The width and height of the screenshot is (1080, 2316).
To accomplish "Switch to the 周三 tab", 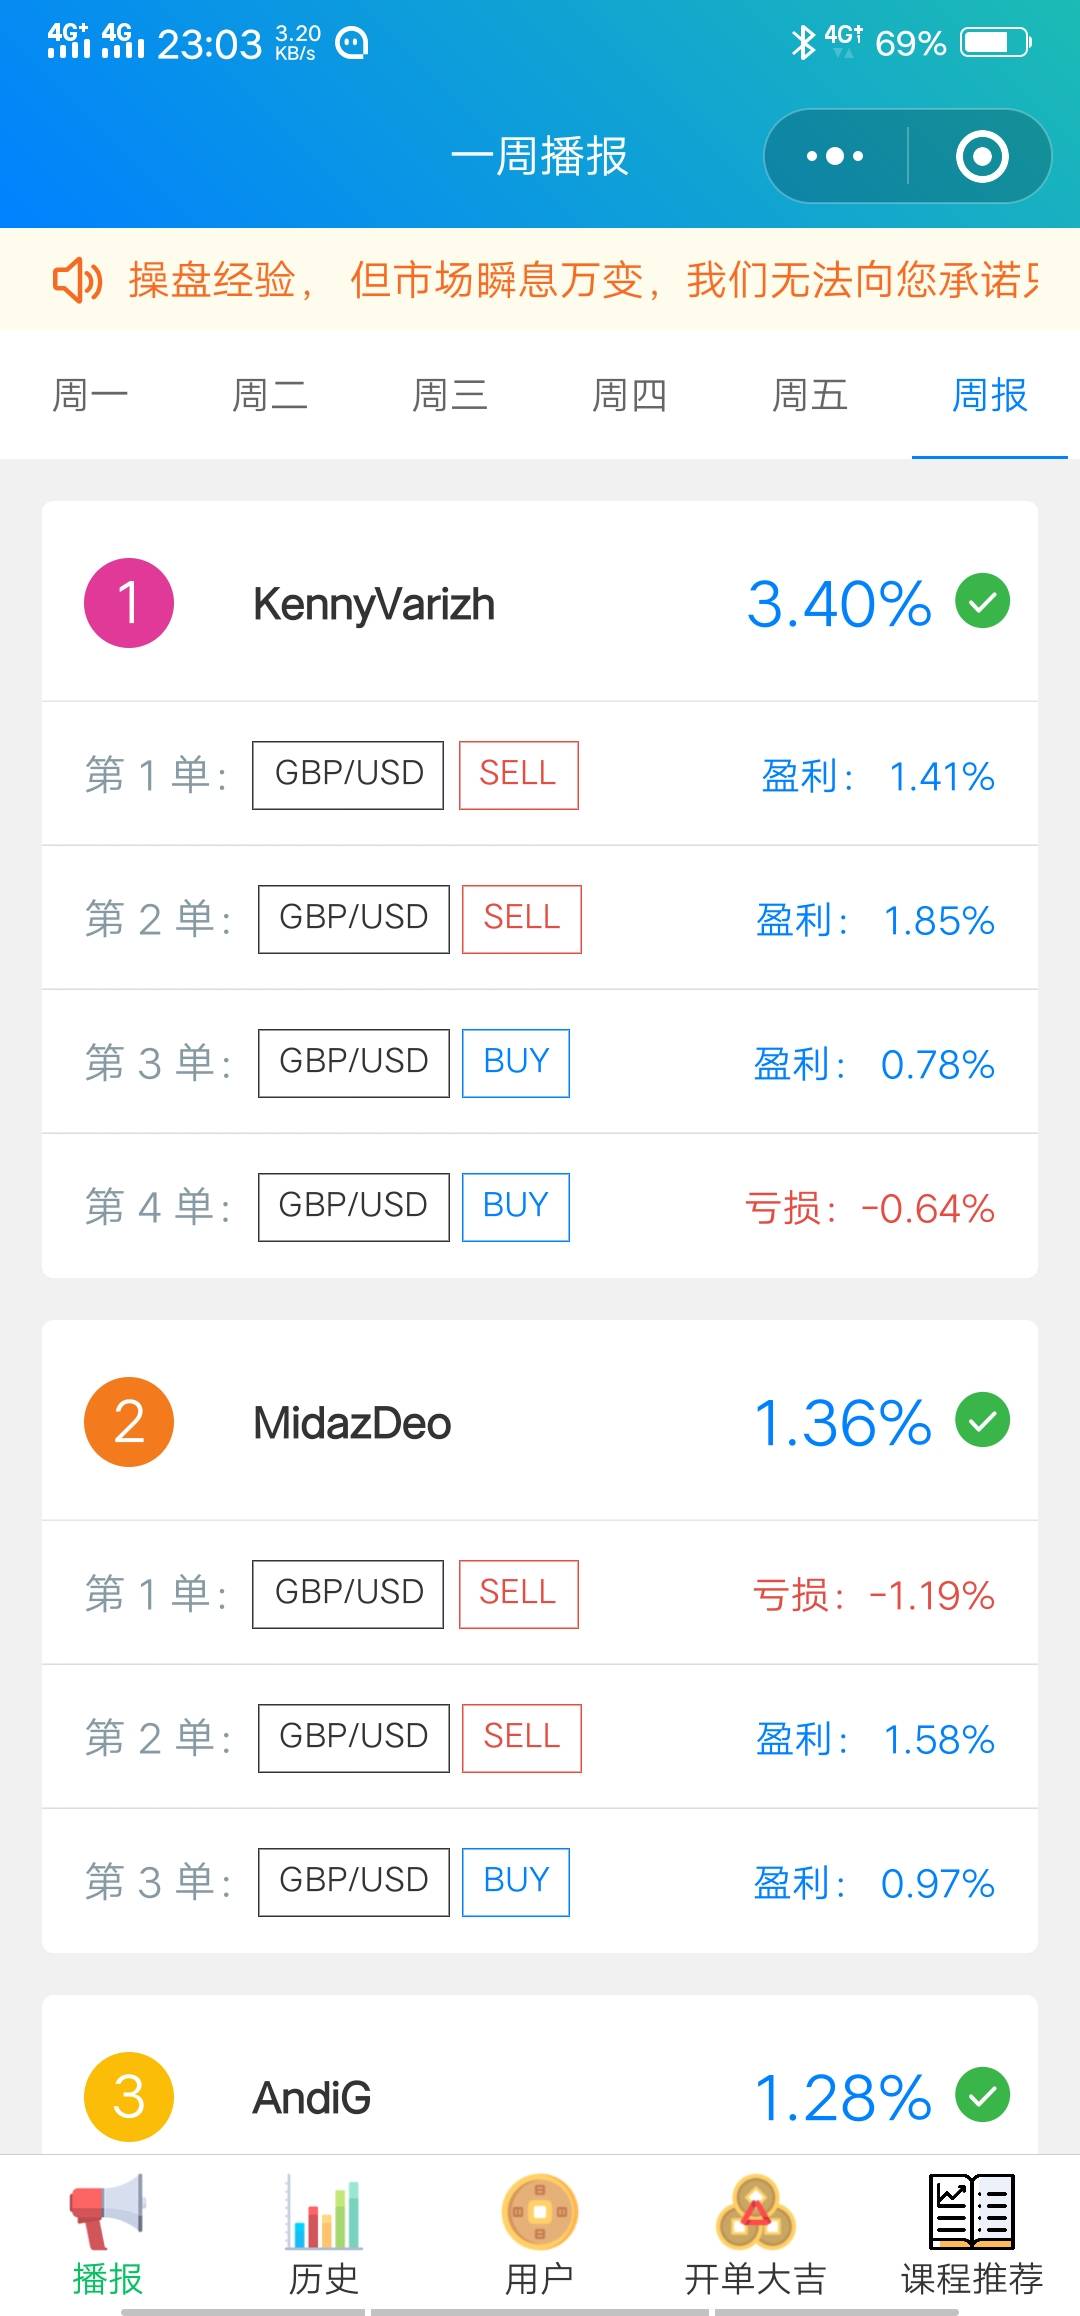I will click(450, 395).
